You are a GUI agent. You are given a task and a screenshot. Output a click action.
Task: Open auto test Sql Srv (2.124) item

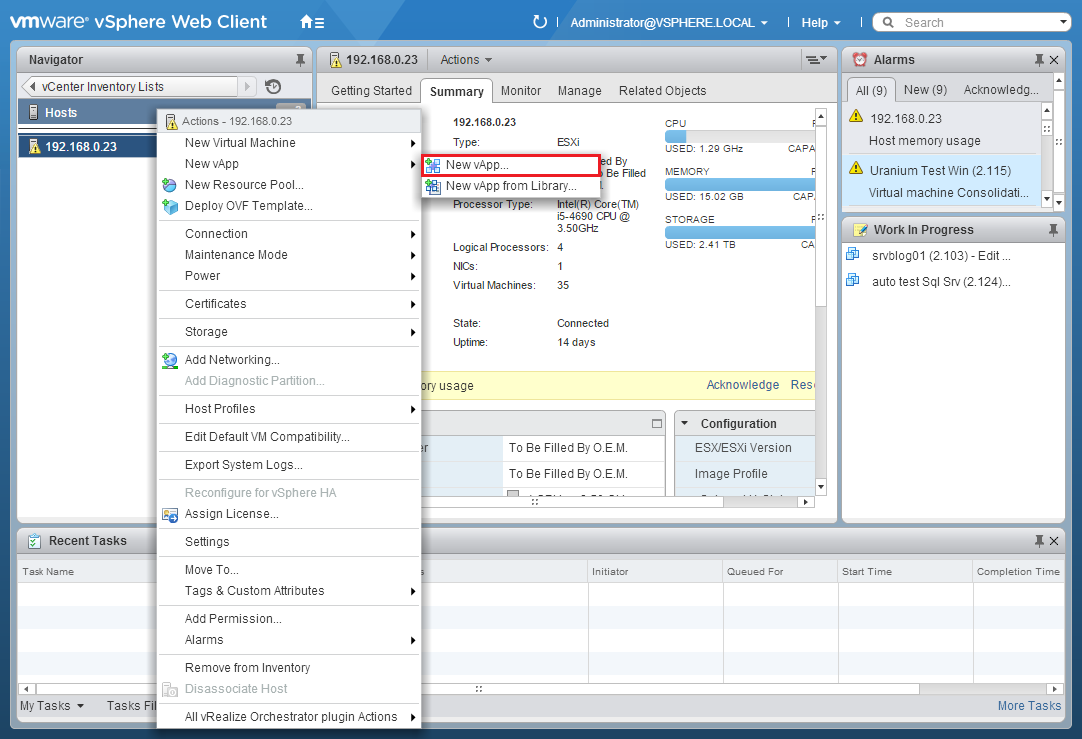coord(941,282)
